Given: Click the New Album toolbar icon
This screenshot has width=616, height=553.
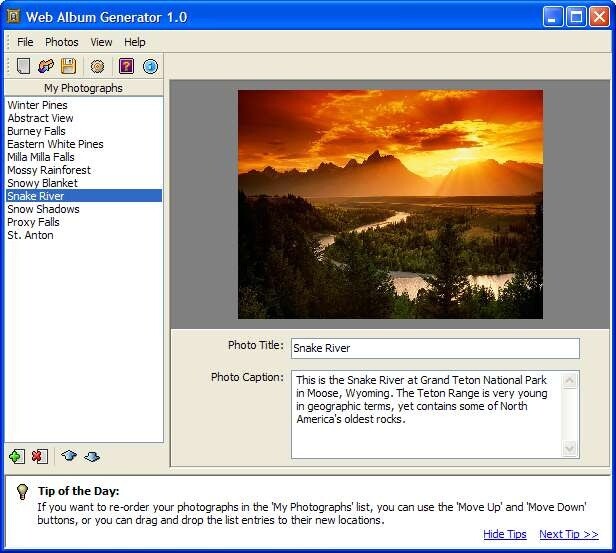Looking at the screenshot, I should point(23,66).
